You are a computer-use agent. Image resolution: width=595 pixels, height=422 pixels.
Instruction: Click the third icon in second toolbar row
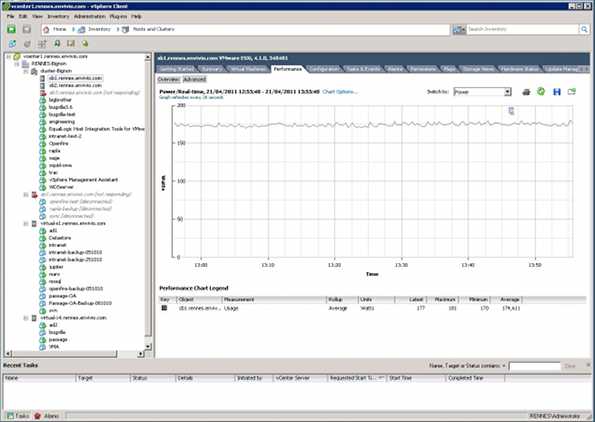click(x=42, y=44)
